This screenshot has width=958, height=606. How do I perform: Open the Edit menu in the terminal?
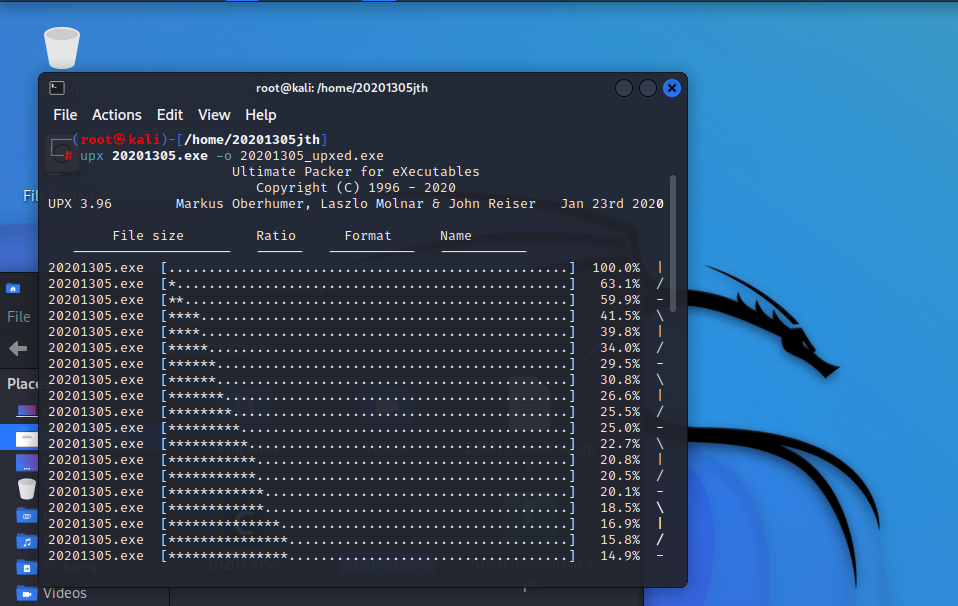click(x=170, y=115)
